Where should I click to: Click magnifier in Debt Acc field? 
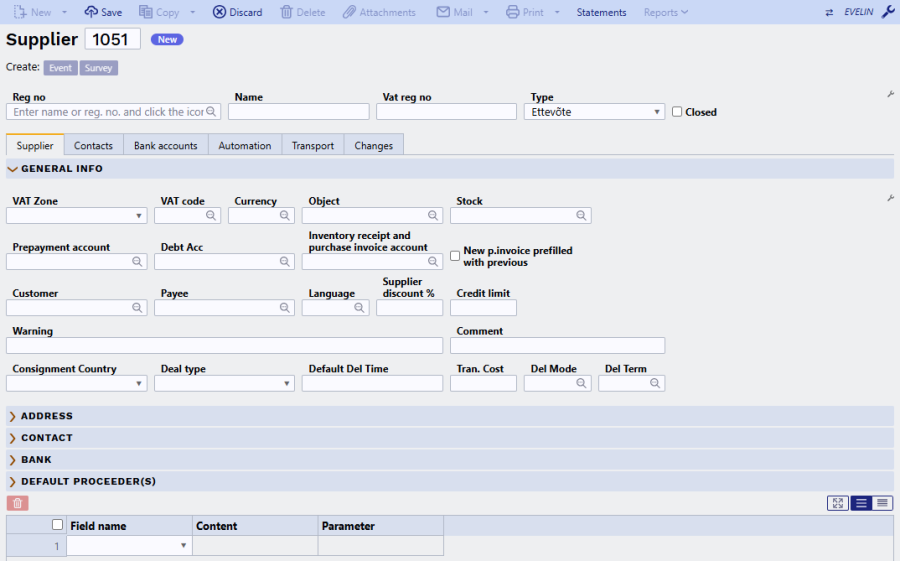[x=285, y=261]
